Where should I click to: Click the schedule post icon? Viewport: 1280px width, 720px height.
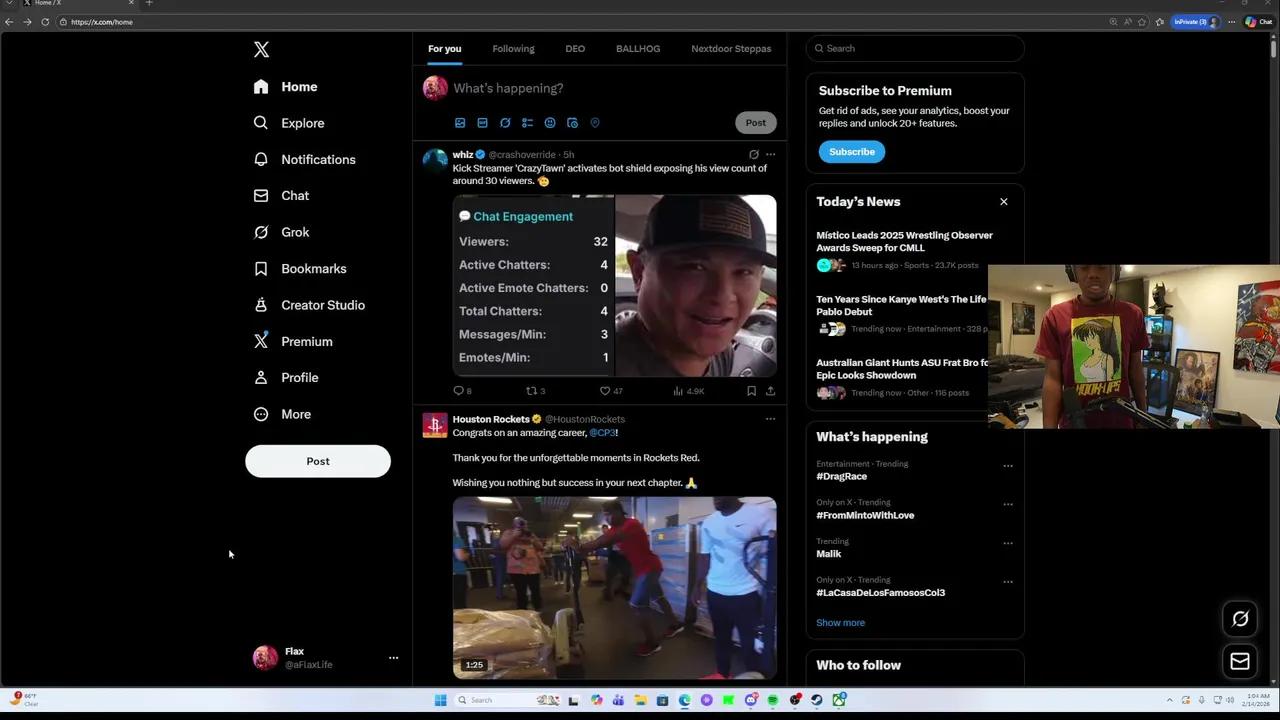tap(572, 123)
